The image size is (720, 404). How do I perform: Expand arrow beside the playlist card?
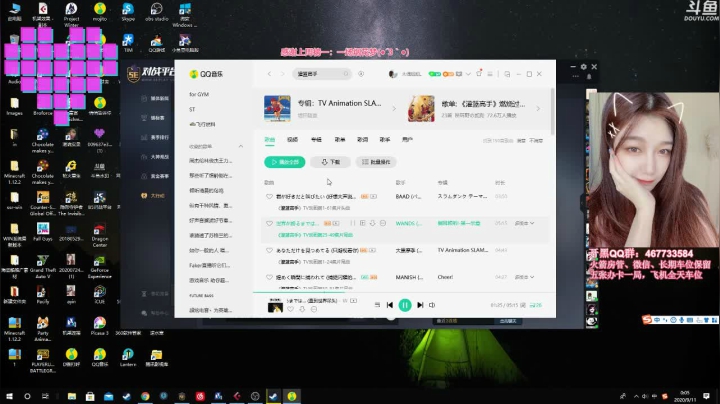(538, 109)
